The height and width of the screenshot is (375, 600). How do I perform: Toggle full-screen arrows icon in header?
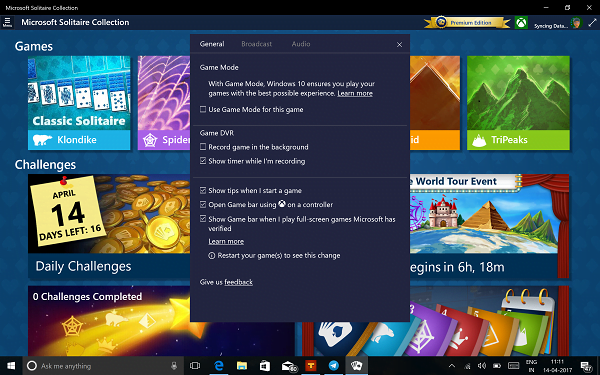tap(592, 22)
